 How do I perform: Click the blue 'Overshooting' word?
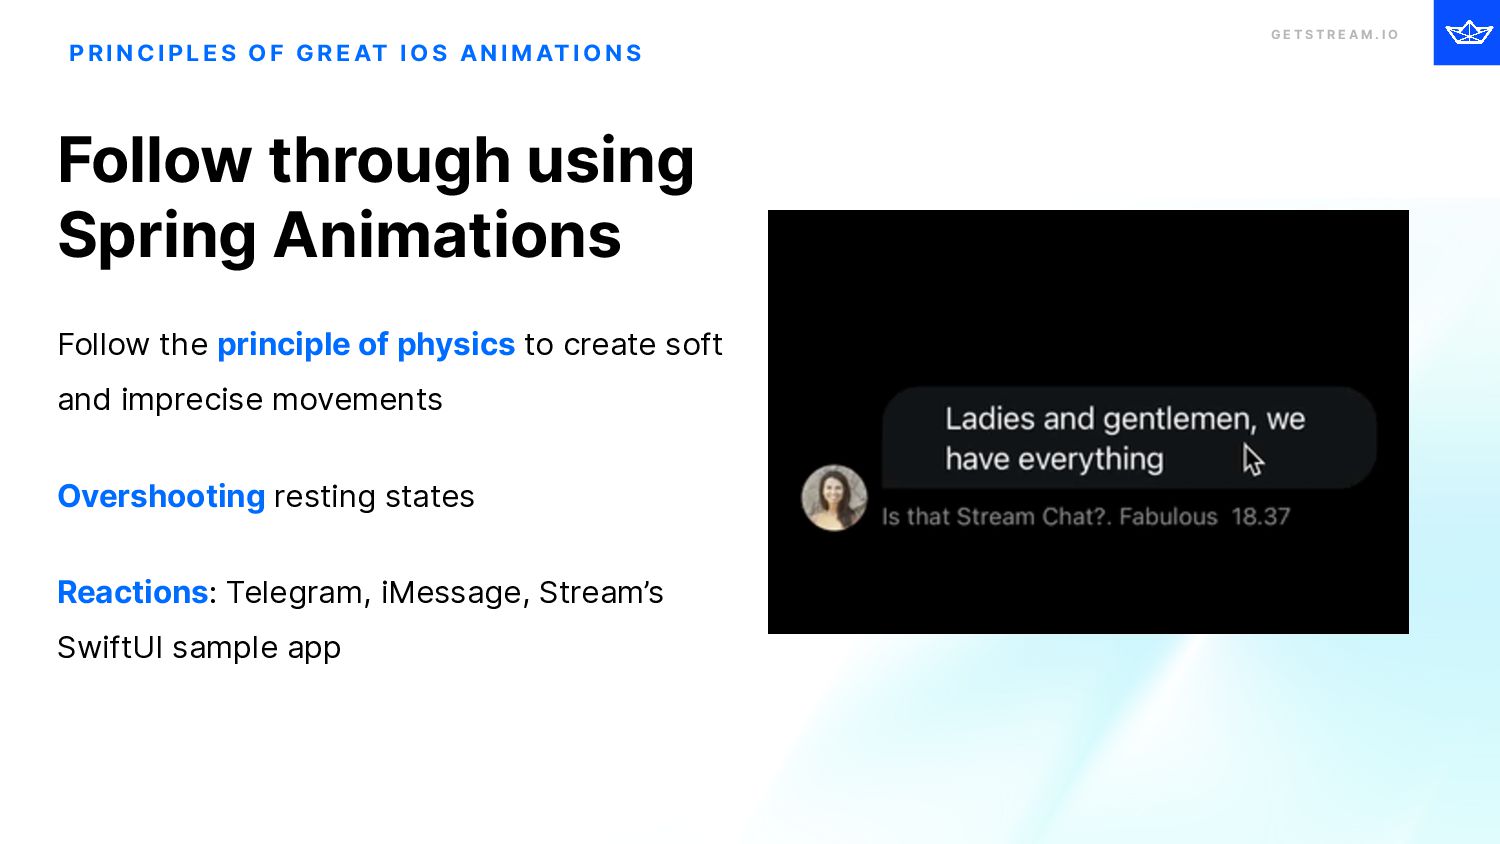click(x=161, y=496)
